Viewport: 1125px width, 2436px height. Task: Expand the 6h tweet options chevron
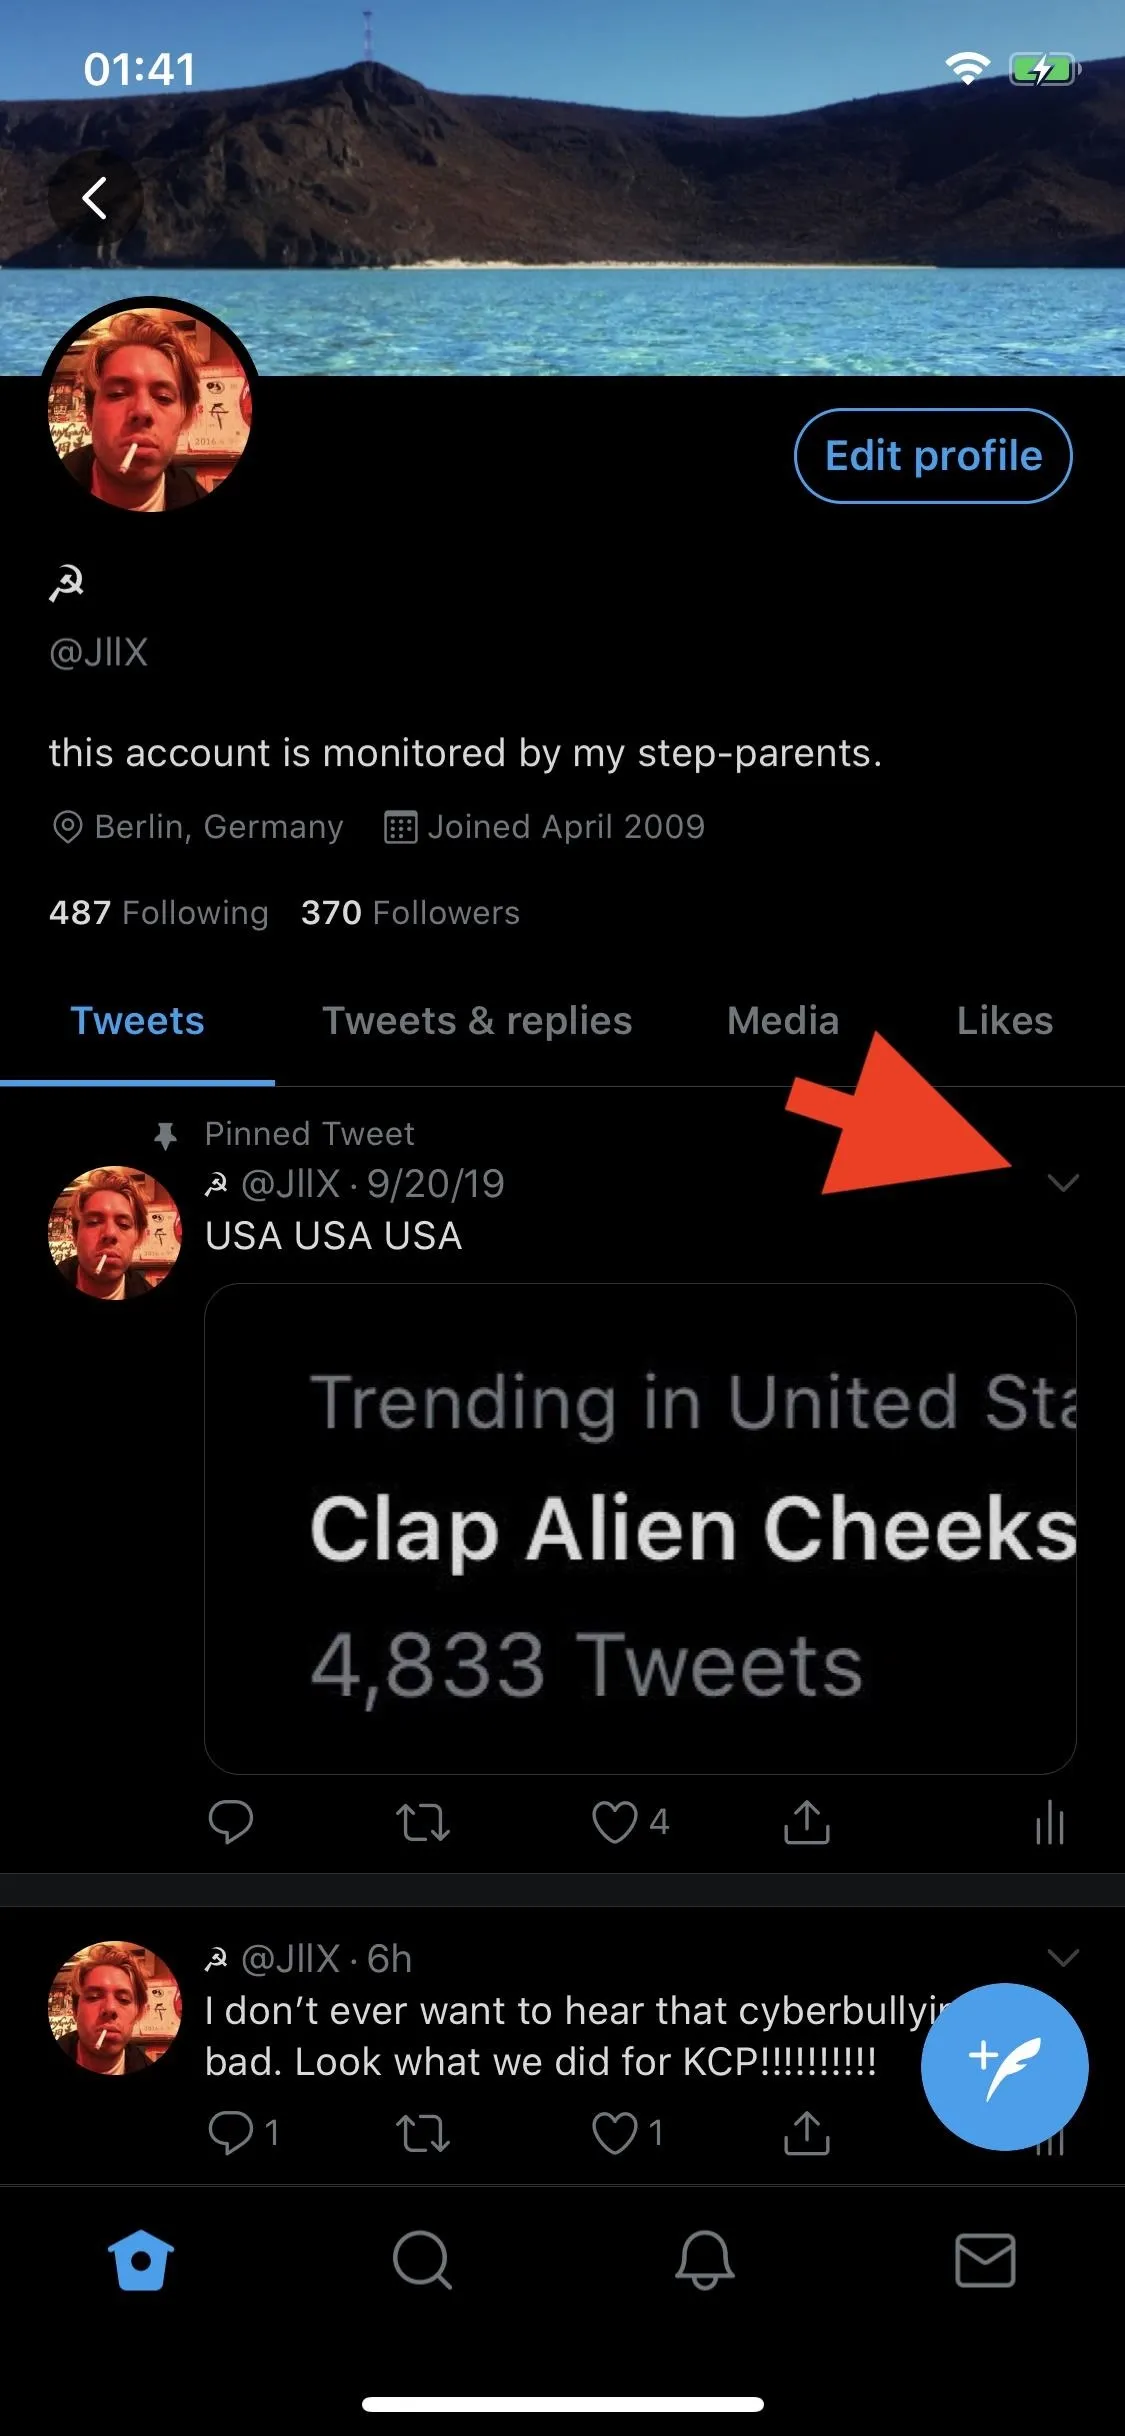1062,1957
